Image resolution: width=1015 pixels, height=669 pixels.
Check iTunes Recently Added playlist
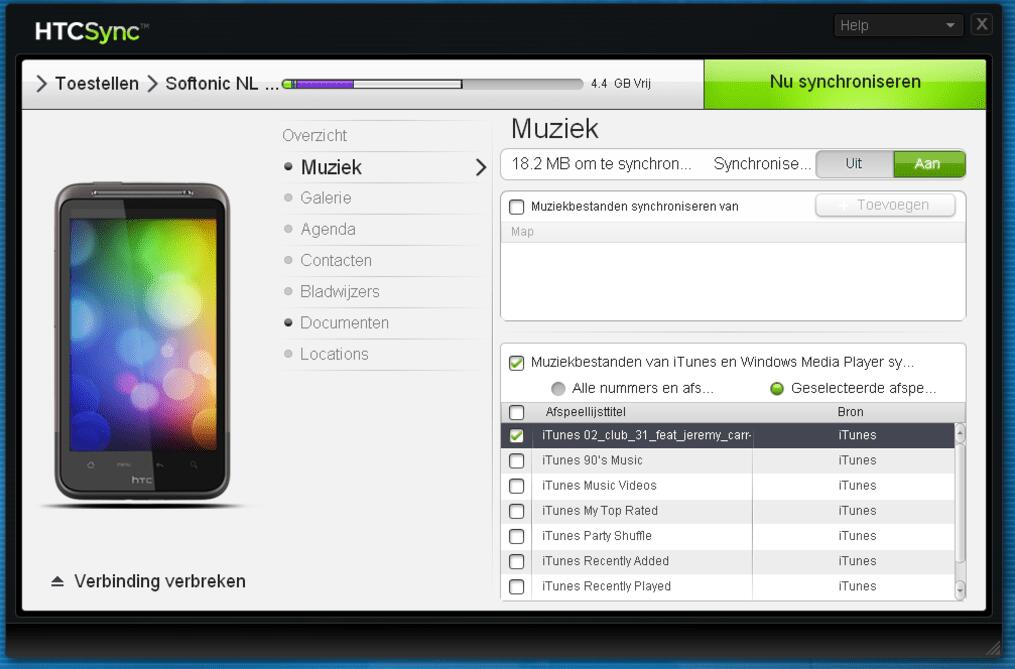coord(516,562)
